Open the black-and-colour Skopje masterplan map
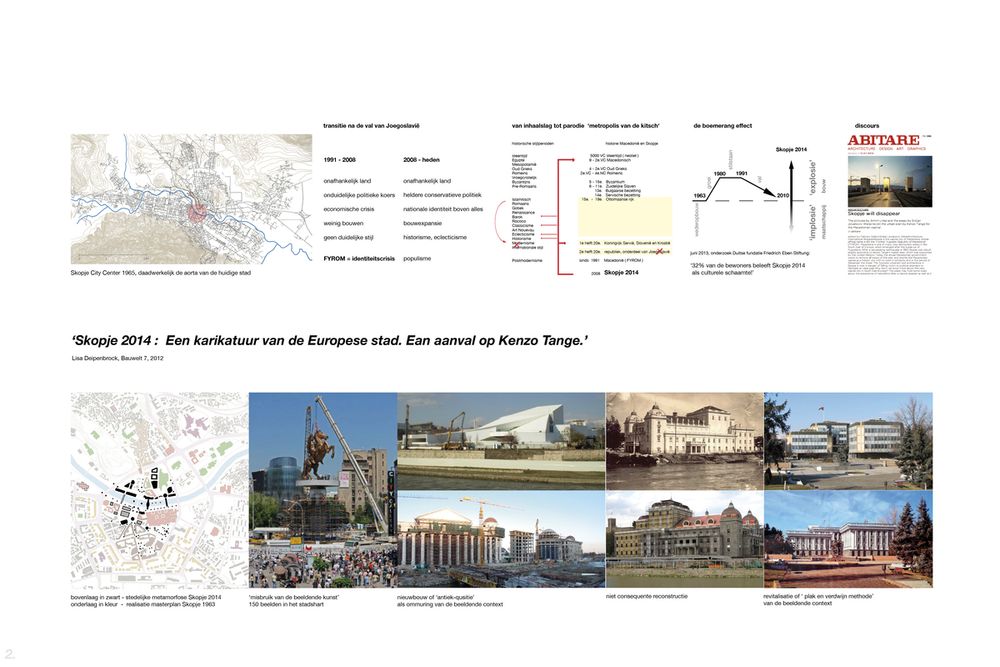 pos(159,490)
